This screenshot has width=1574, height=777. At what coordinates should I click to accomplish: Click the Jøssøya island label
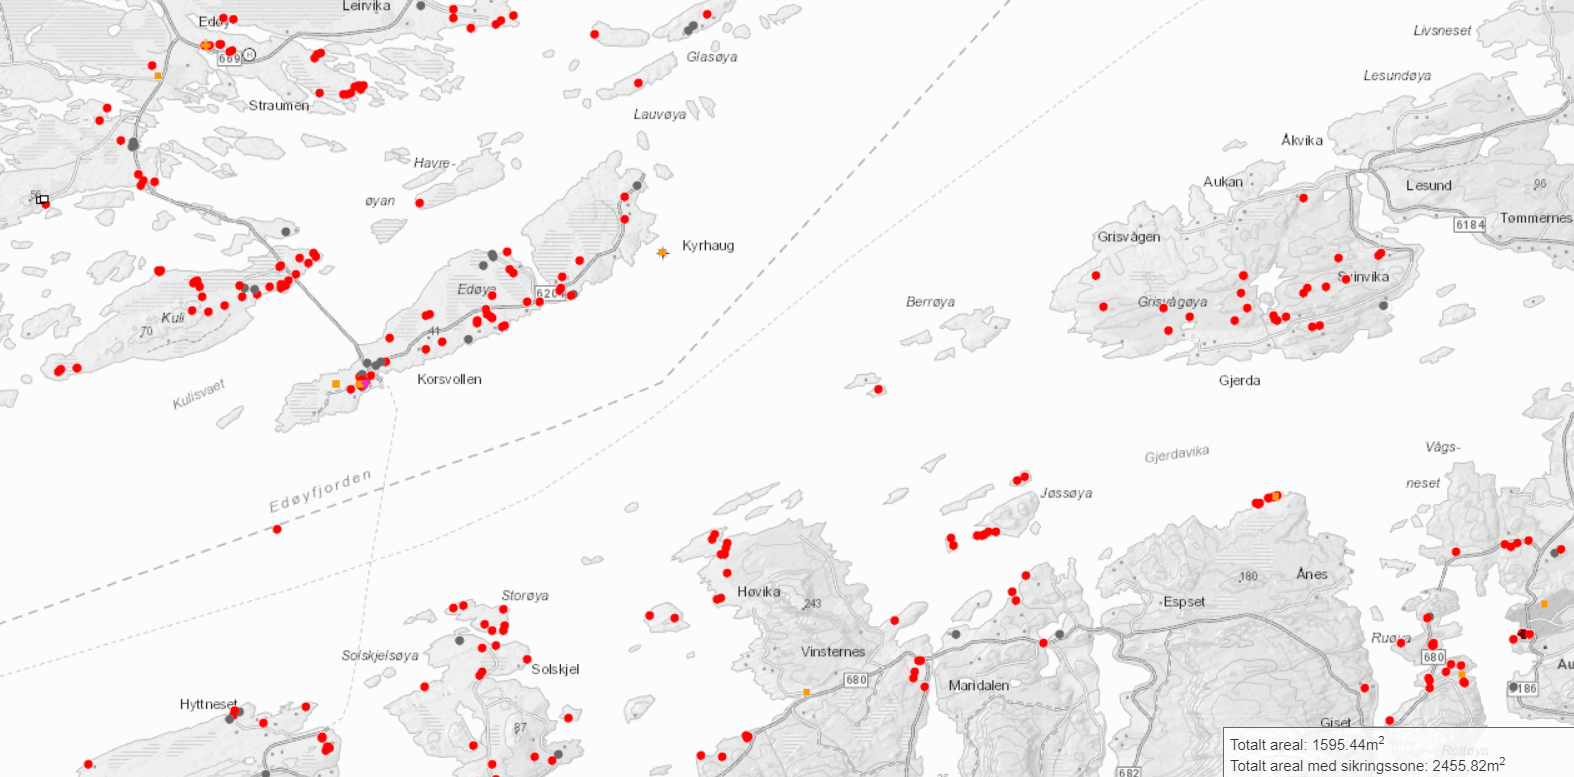pos(1066,493)
